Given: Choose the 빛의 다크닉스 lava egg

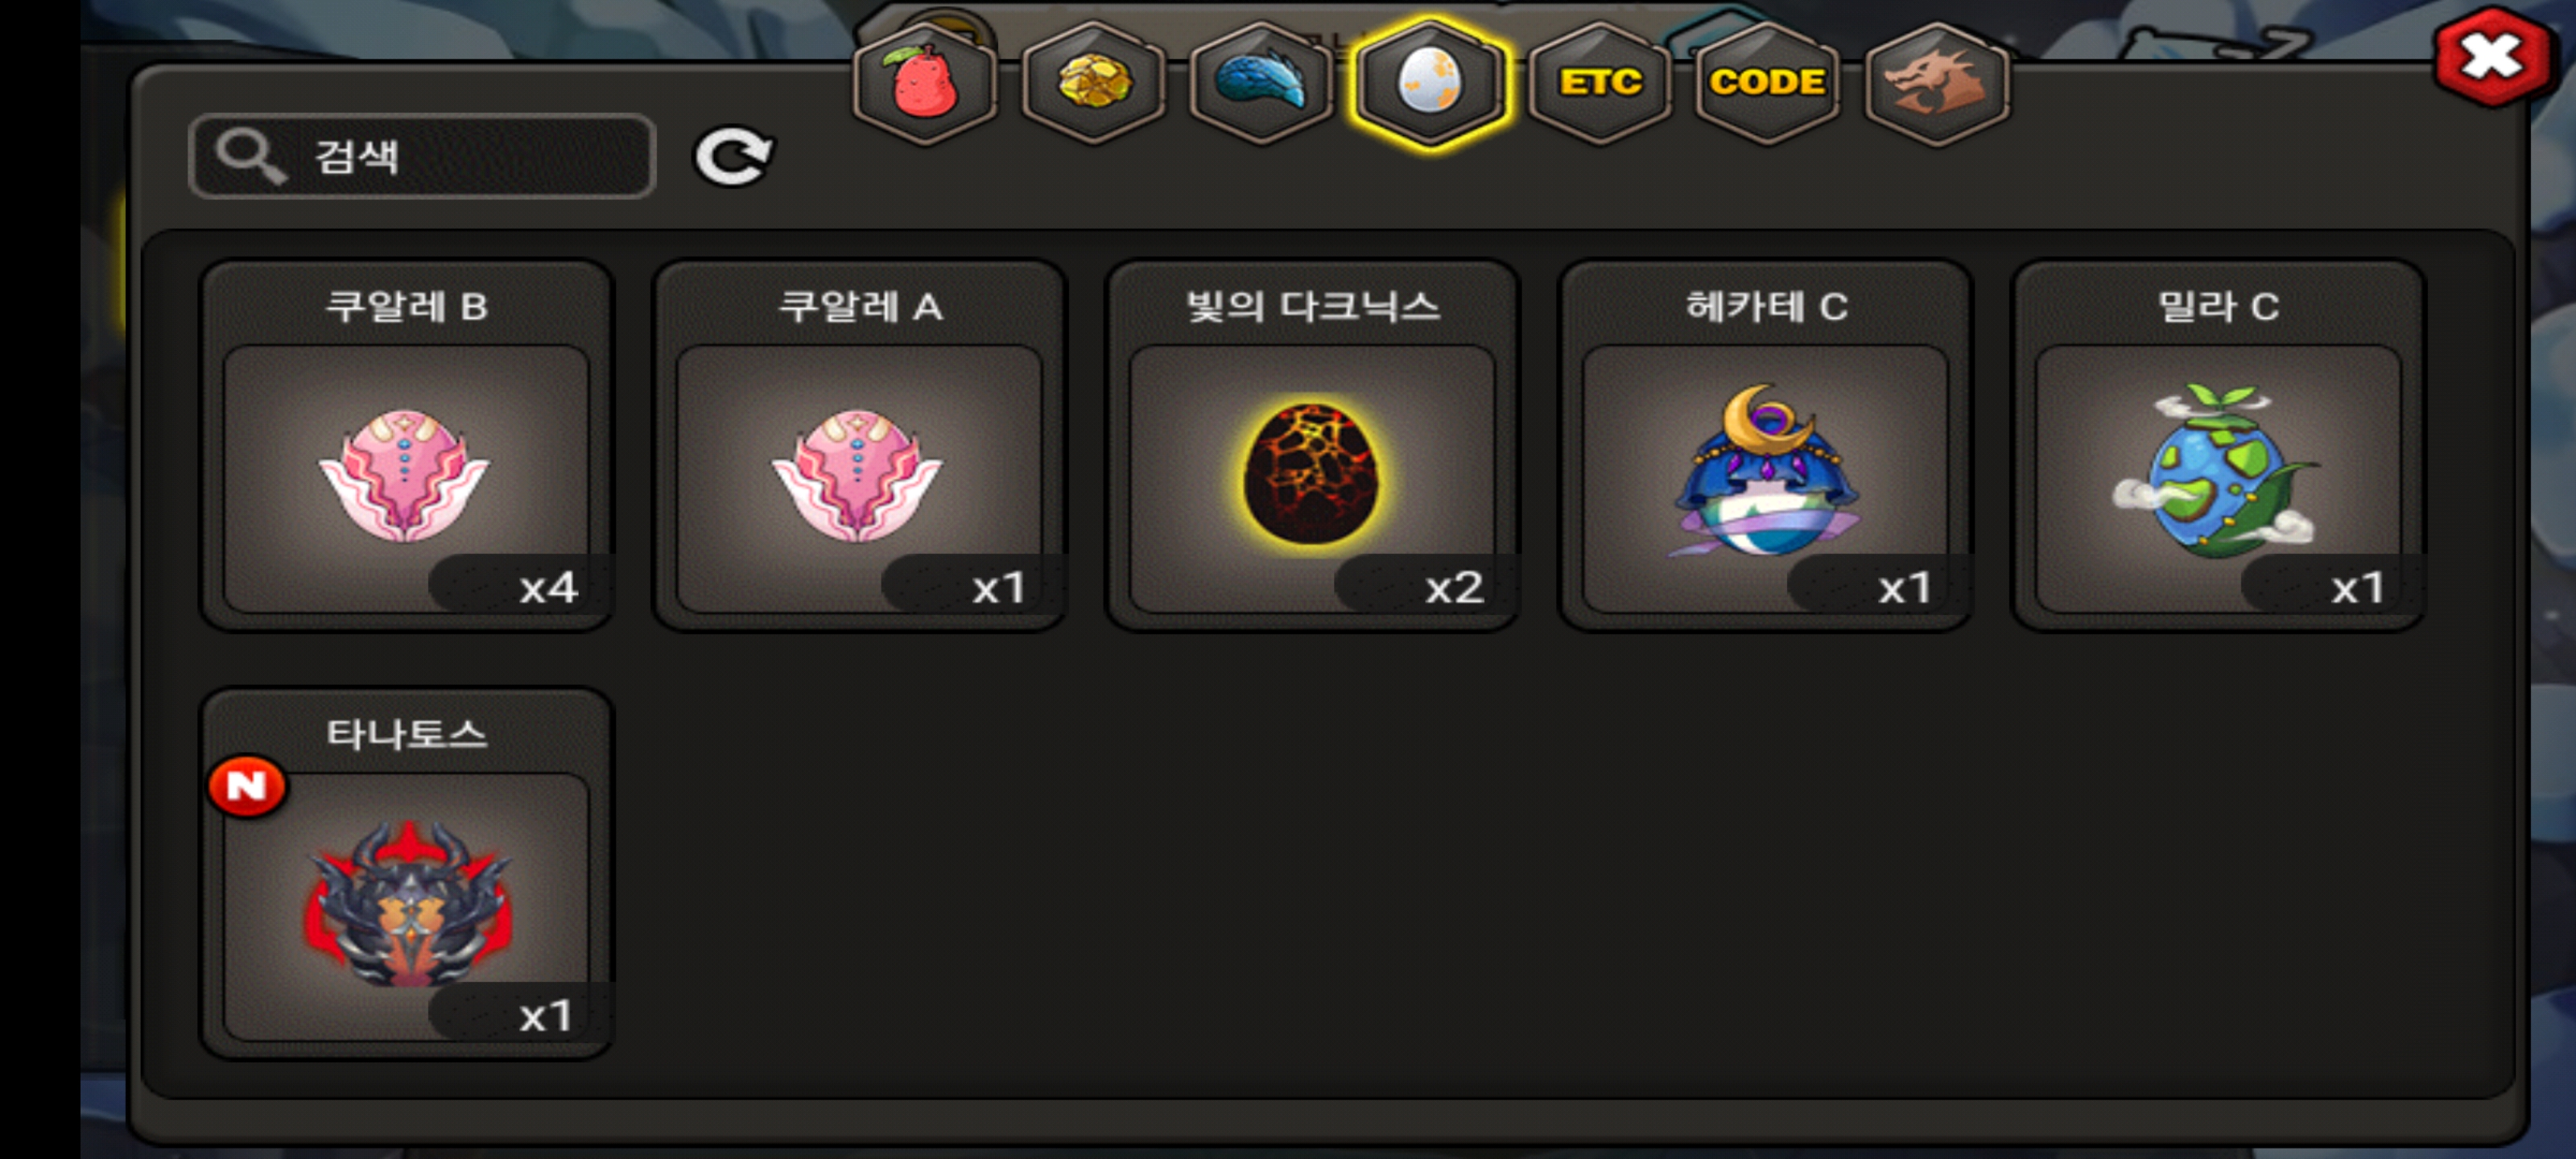Looking at the screenshot, I should click(1312, 446).
